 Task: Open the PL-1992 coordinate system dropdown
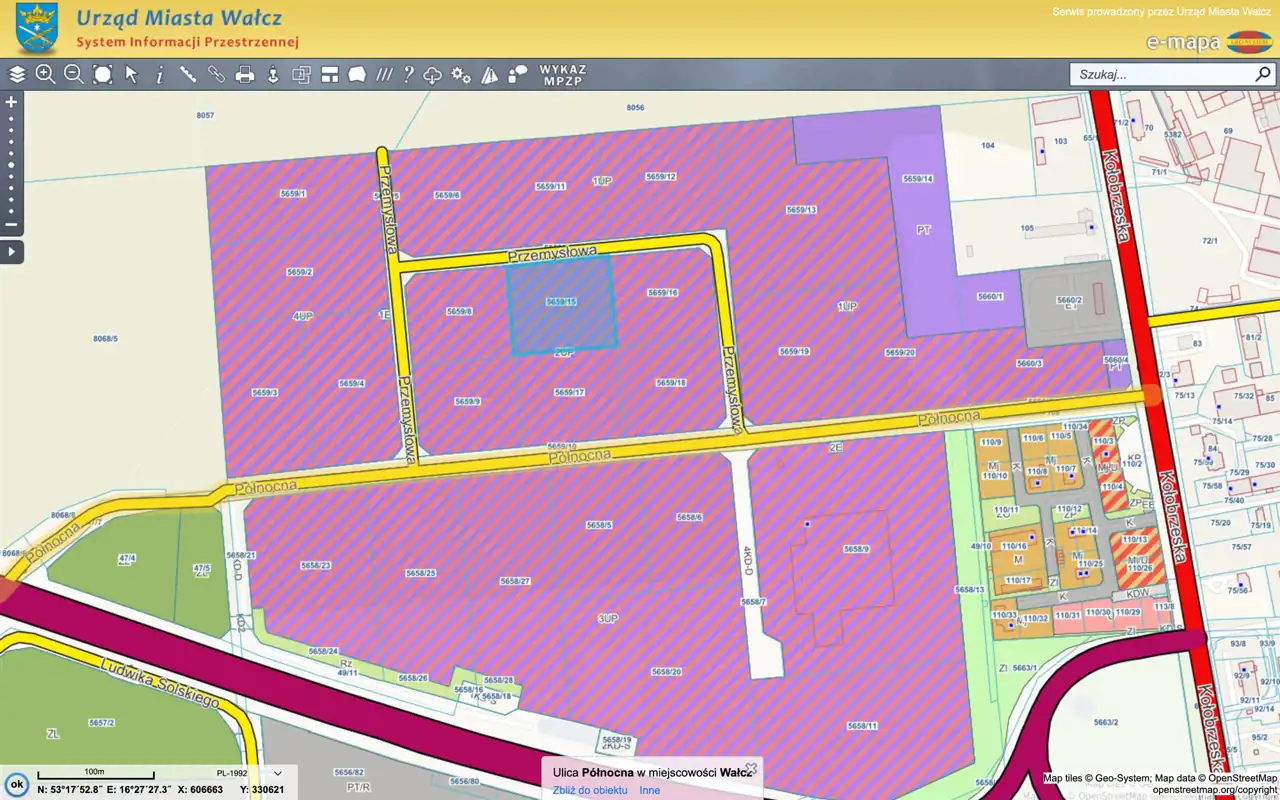coord(249,773)
